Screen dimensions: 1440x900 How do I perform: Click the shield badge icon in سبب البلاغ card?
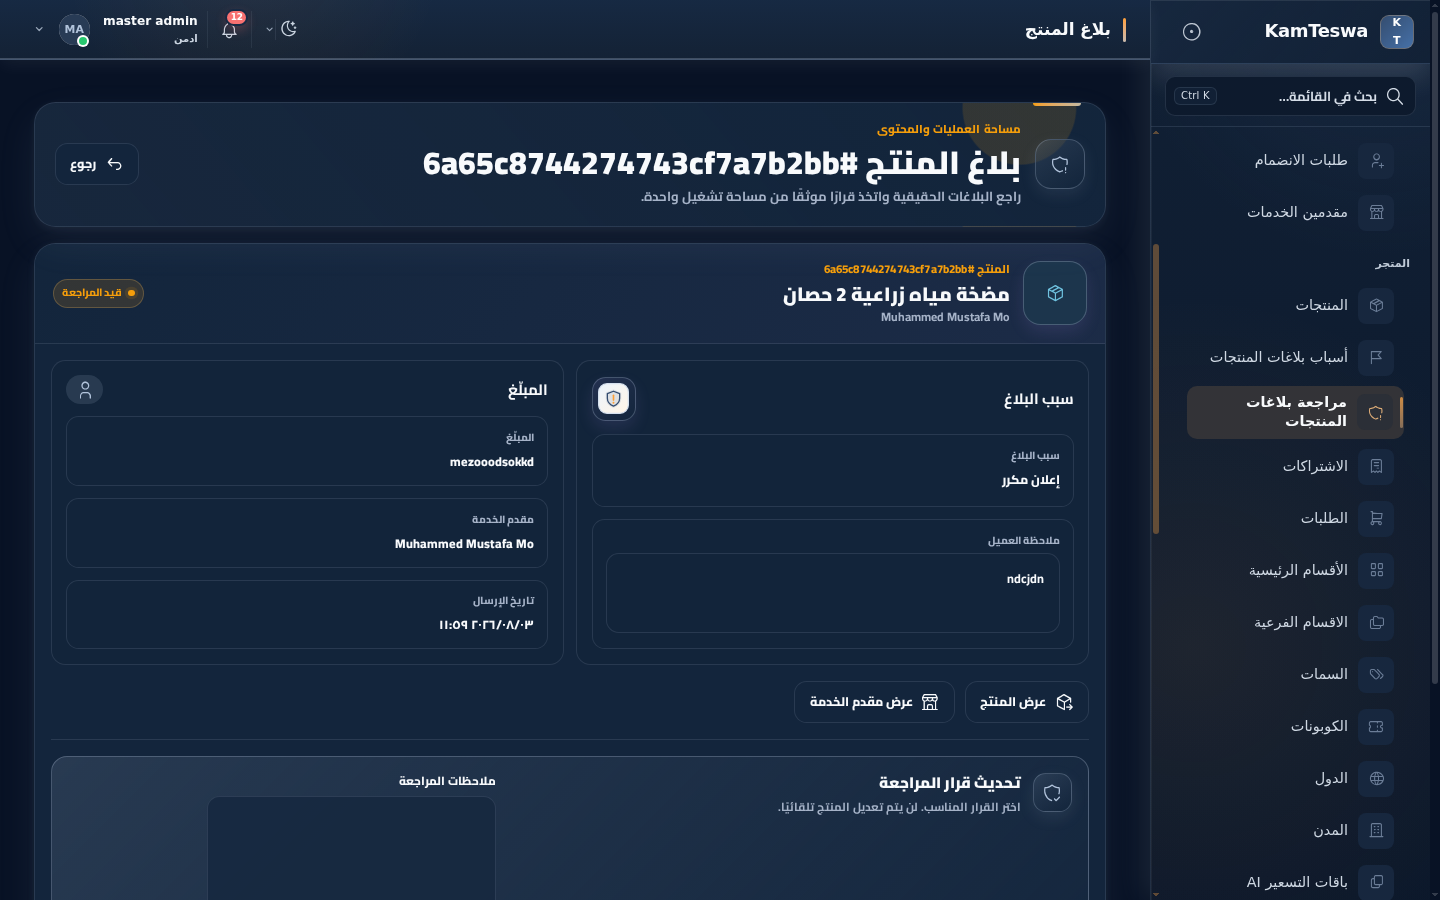tap(614, 399)
